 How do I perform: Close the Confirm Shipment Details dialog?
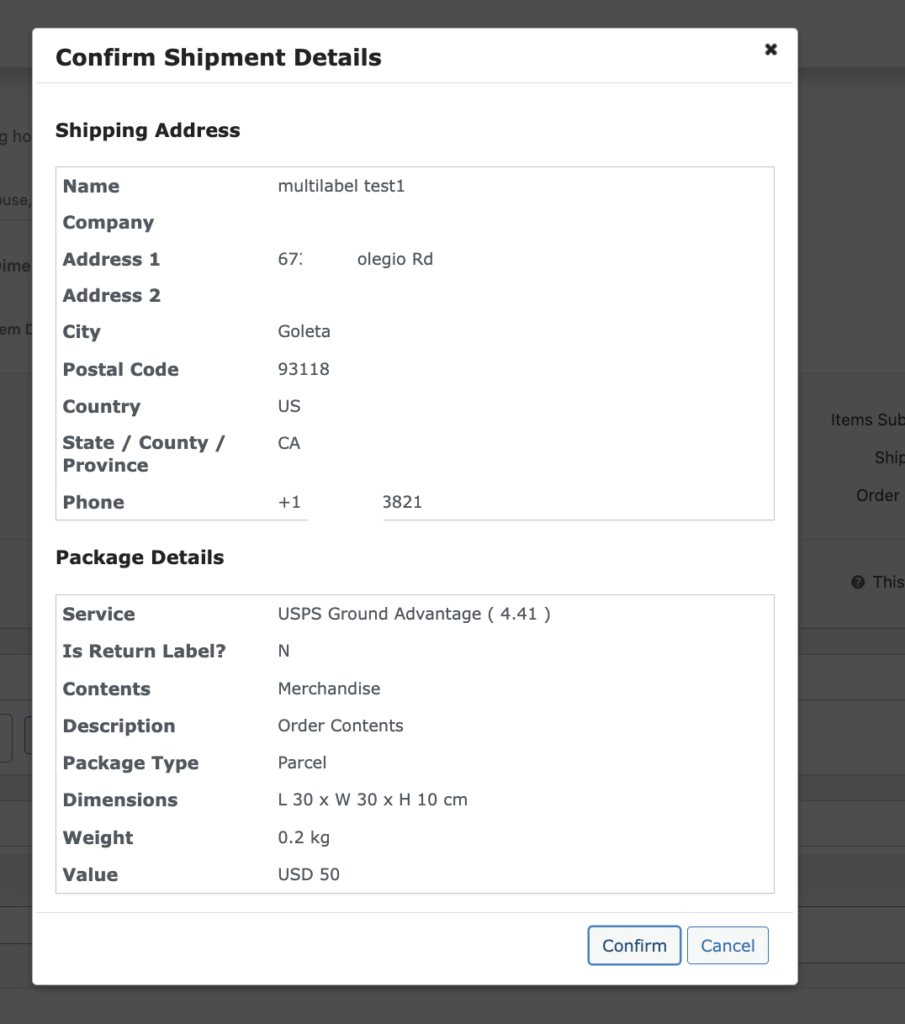click(770, 49)
